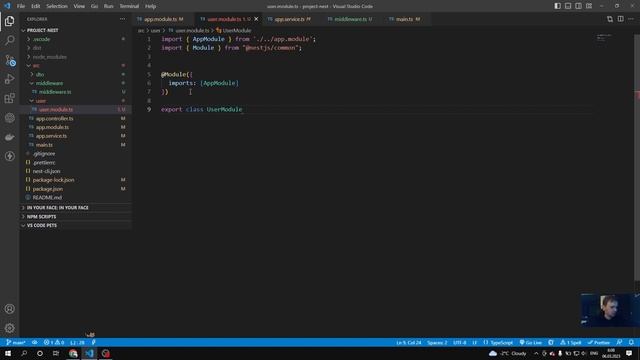This screenshot has width=640, height=360.
Task: Open app.controller.ts in the file tree
Action: pos(76,118)
